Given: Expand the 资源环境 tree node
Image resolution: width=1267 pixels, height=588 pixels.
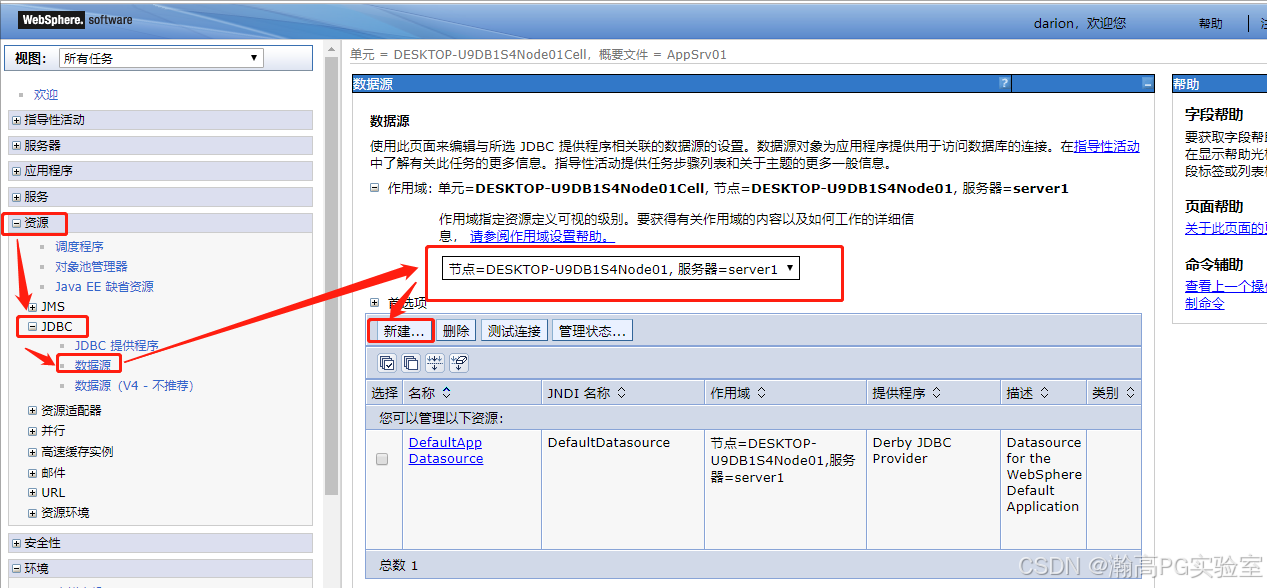Looking at the screenshot, I should (33, 513).
